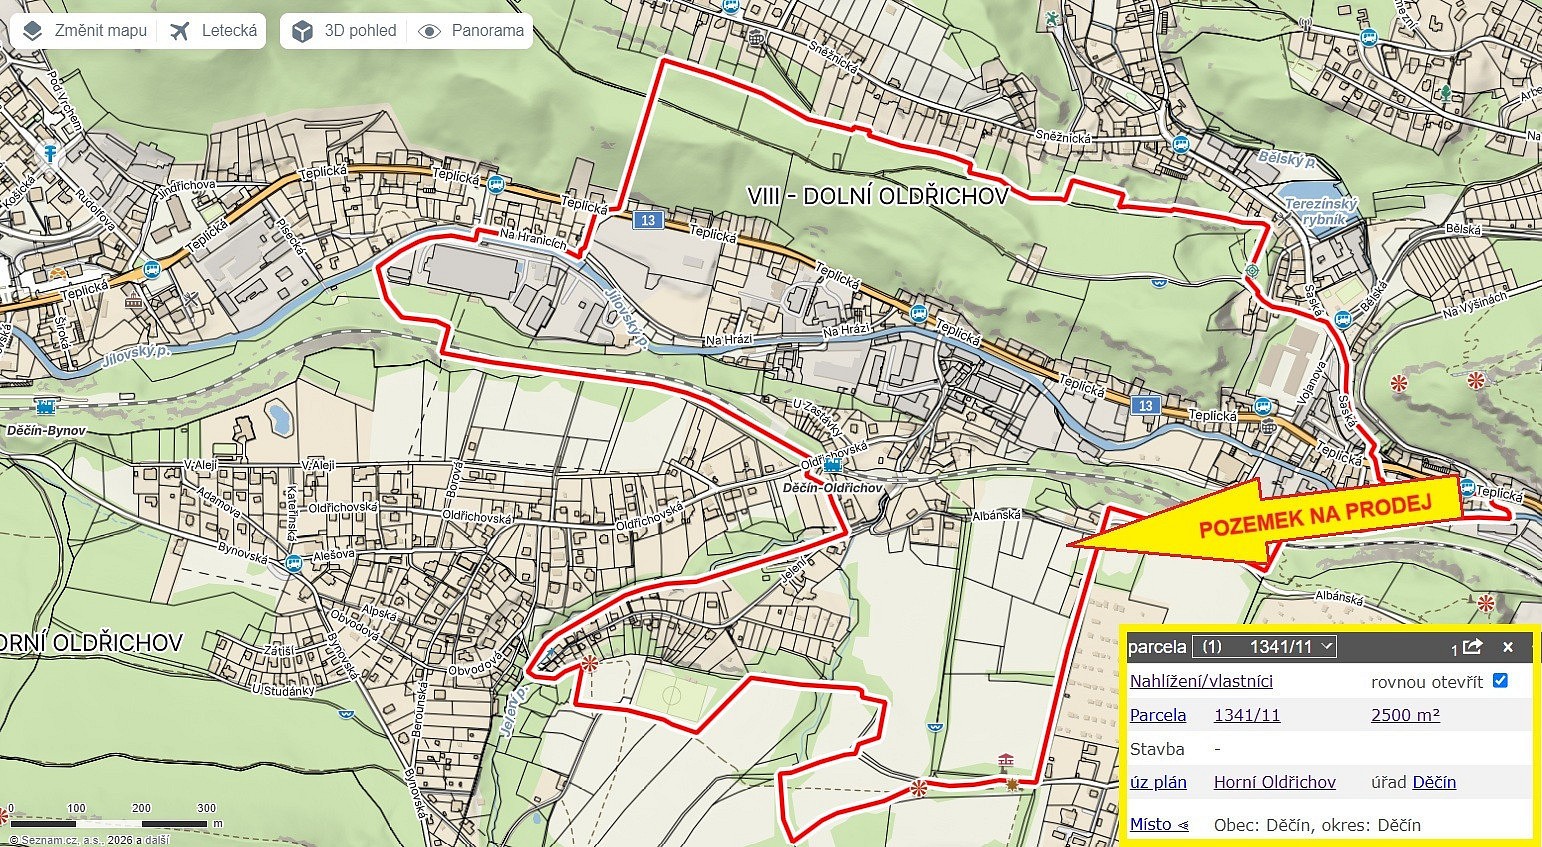Click the church icon near Pod Vrchem

coord(49,153)
